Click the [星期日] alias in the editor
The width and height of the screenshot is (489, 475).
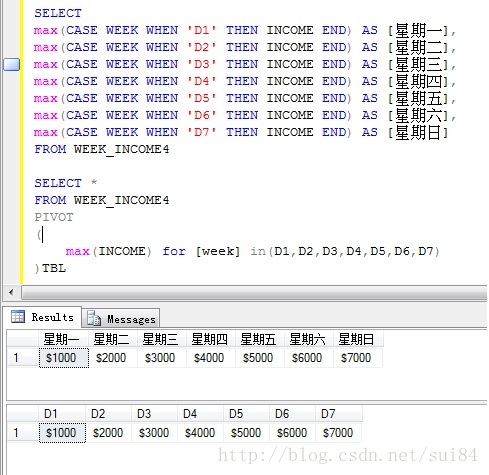[x=418, y=132]
